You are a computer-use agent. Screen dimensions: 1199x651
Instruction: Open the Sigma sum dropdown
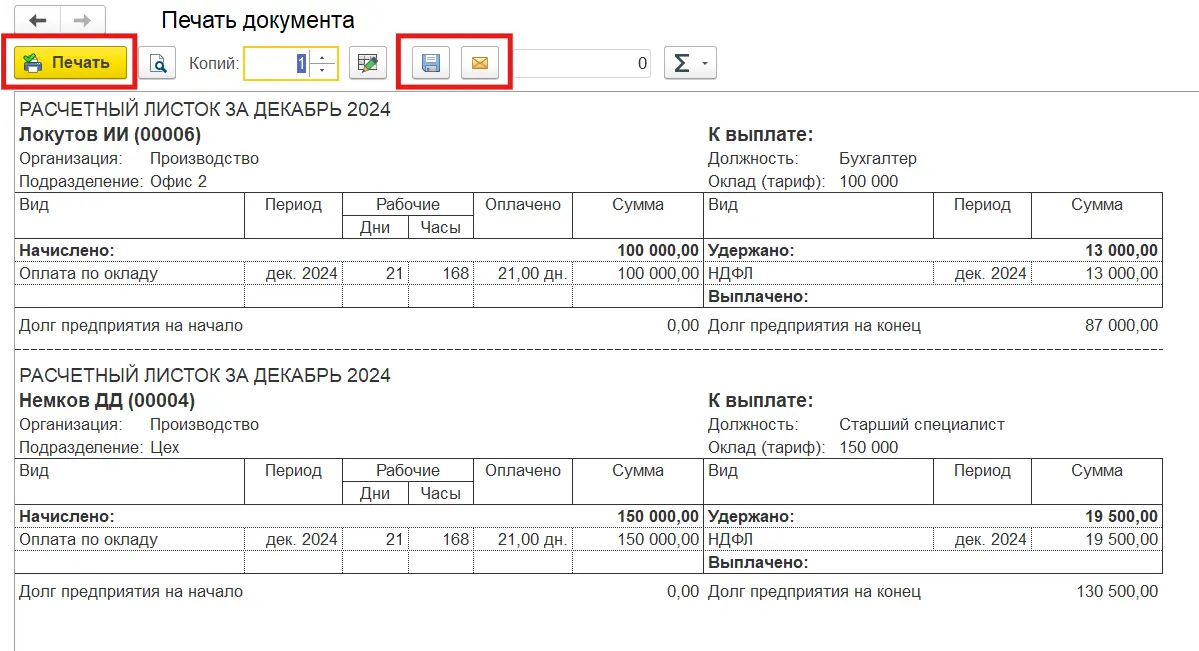[689, 64]
